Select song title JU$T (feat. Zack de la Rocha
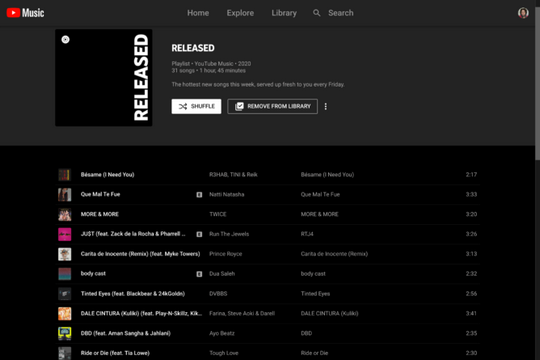The height and width of the screenshot is (360, 540). [x=133, y=234]
